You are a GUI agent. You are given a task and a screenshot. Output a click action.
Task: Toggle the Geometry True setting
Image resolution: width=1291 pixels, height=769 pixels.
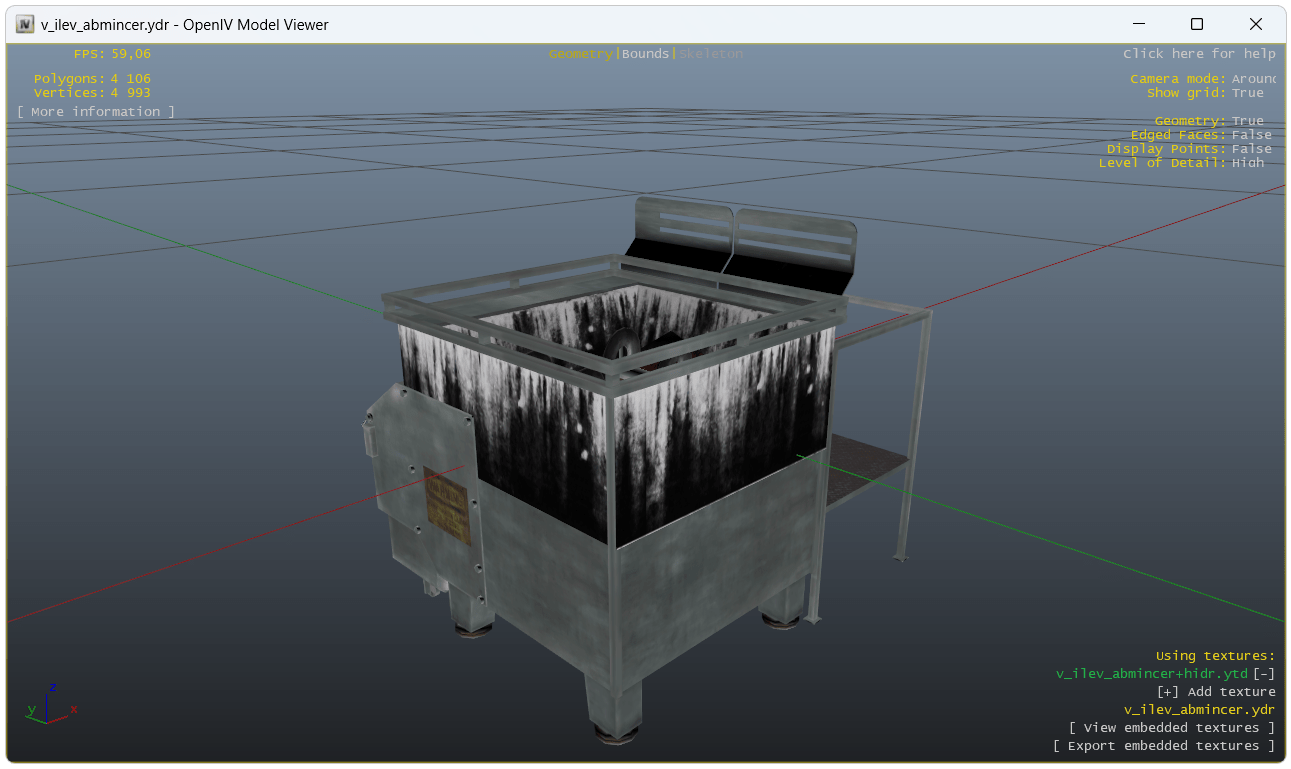1248,121
